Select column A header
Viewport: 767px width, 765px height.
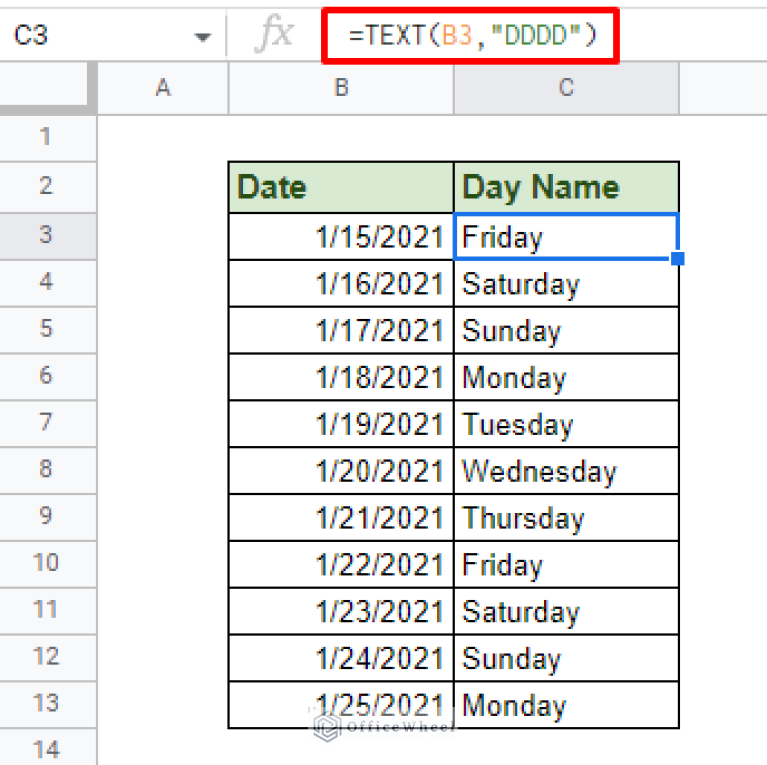coord(163,88)
